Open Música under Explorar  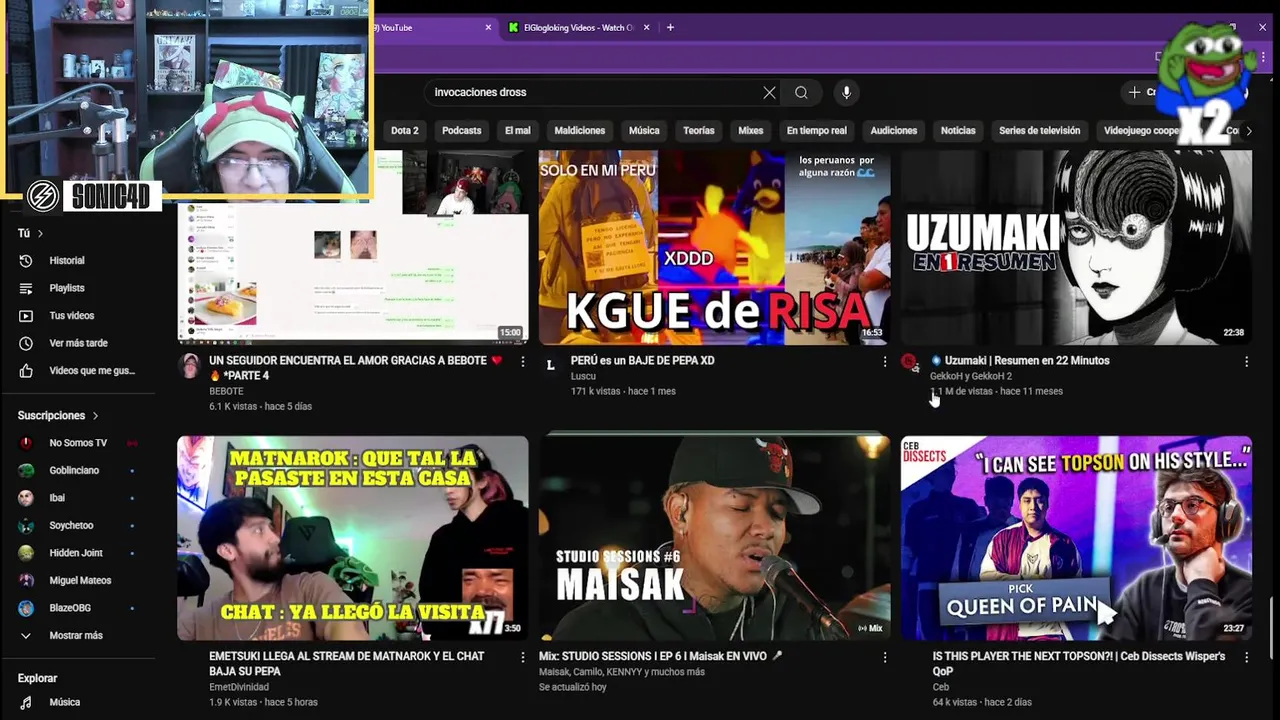point(64,702)
